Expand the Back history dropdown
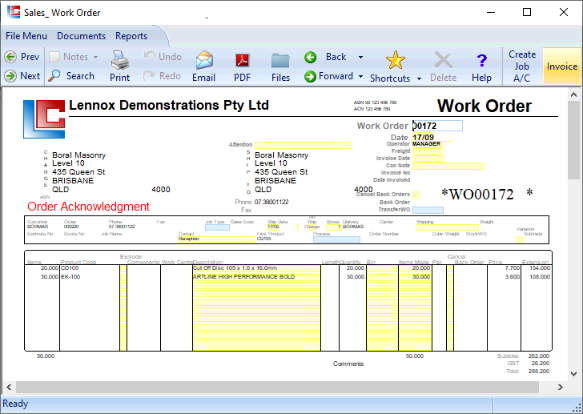 point(361,57)
